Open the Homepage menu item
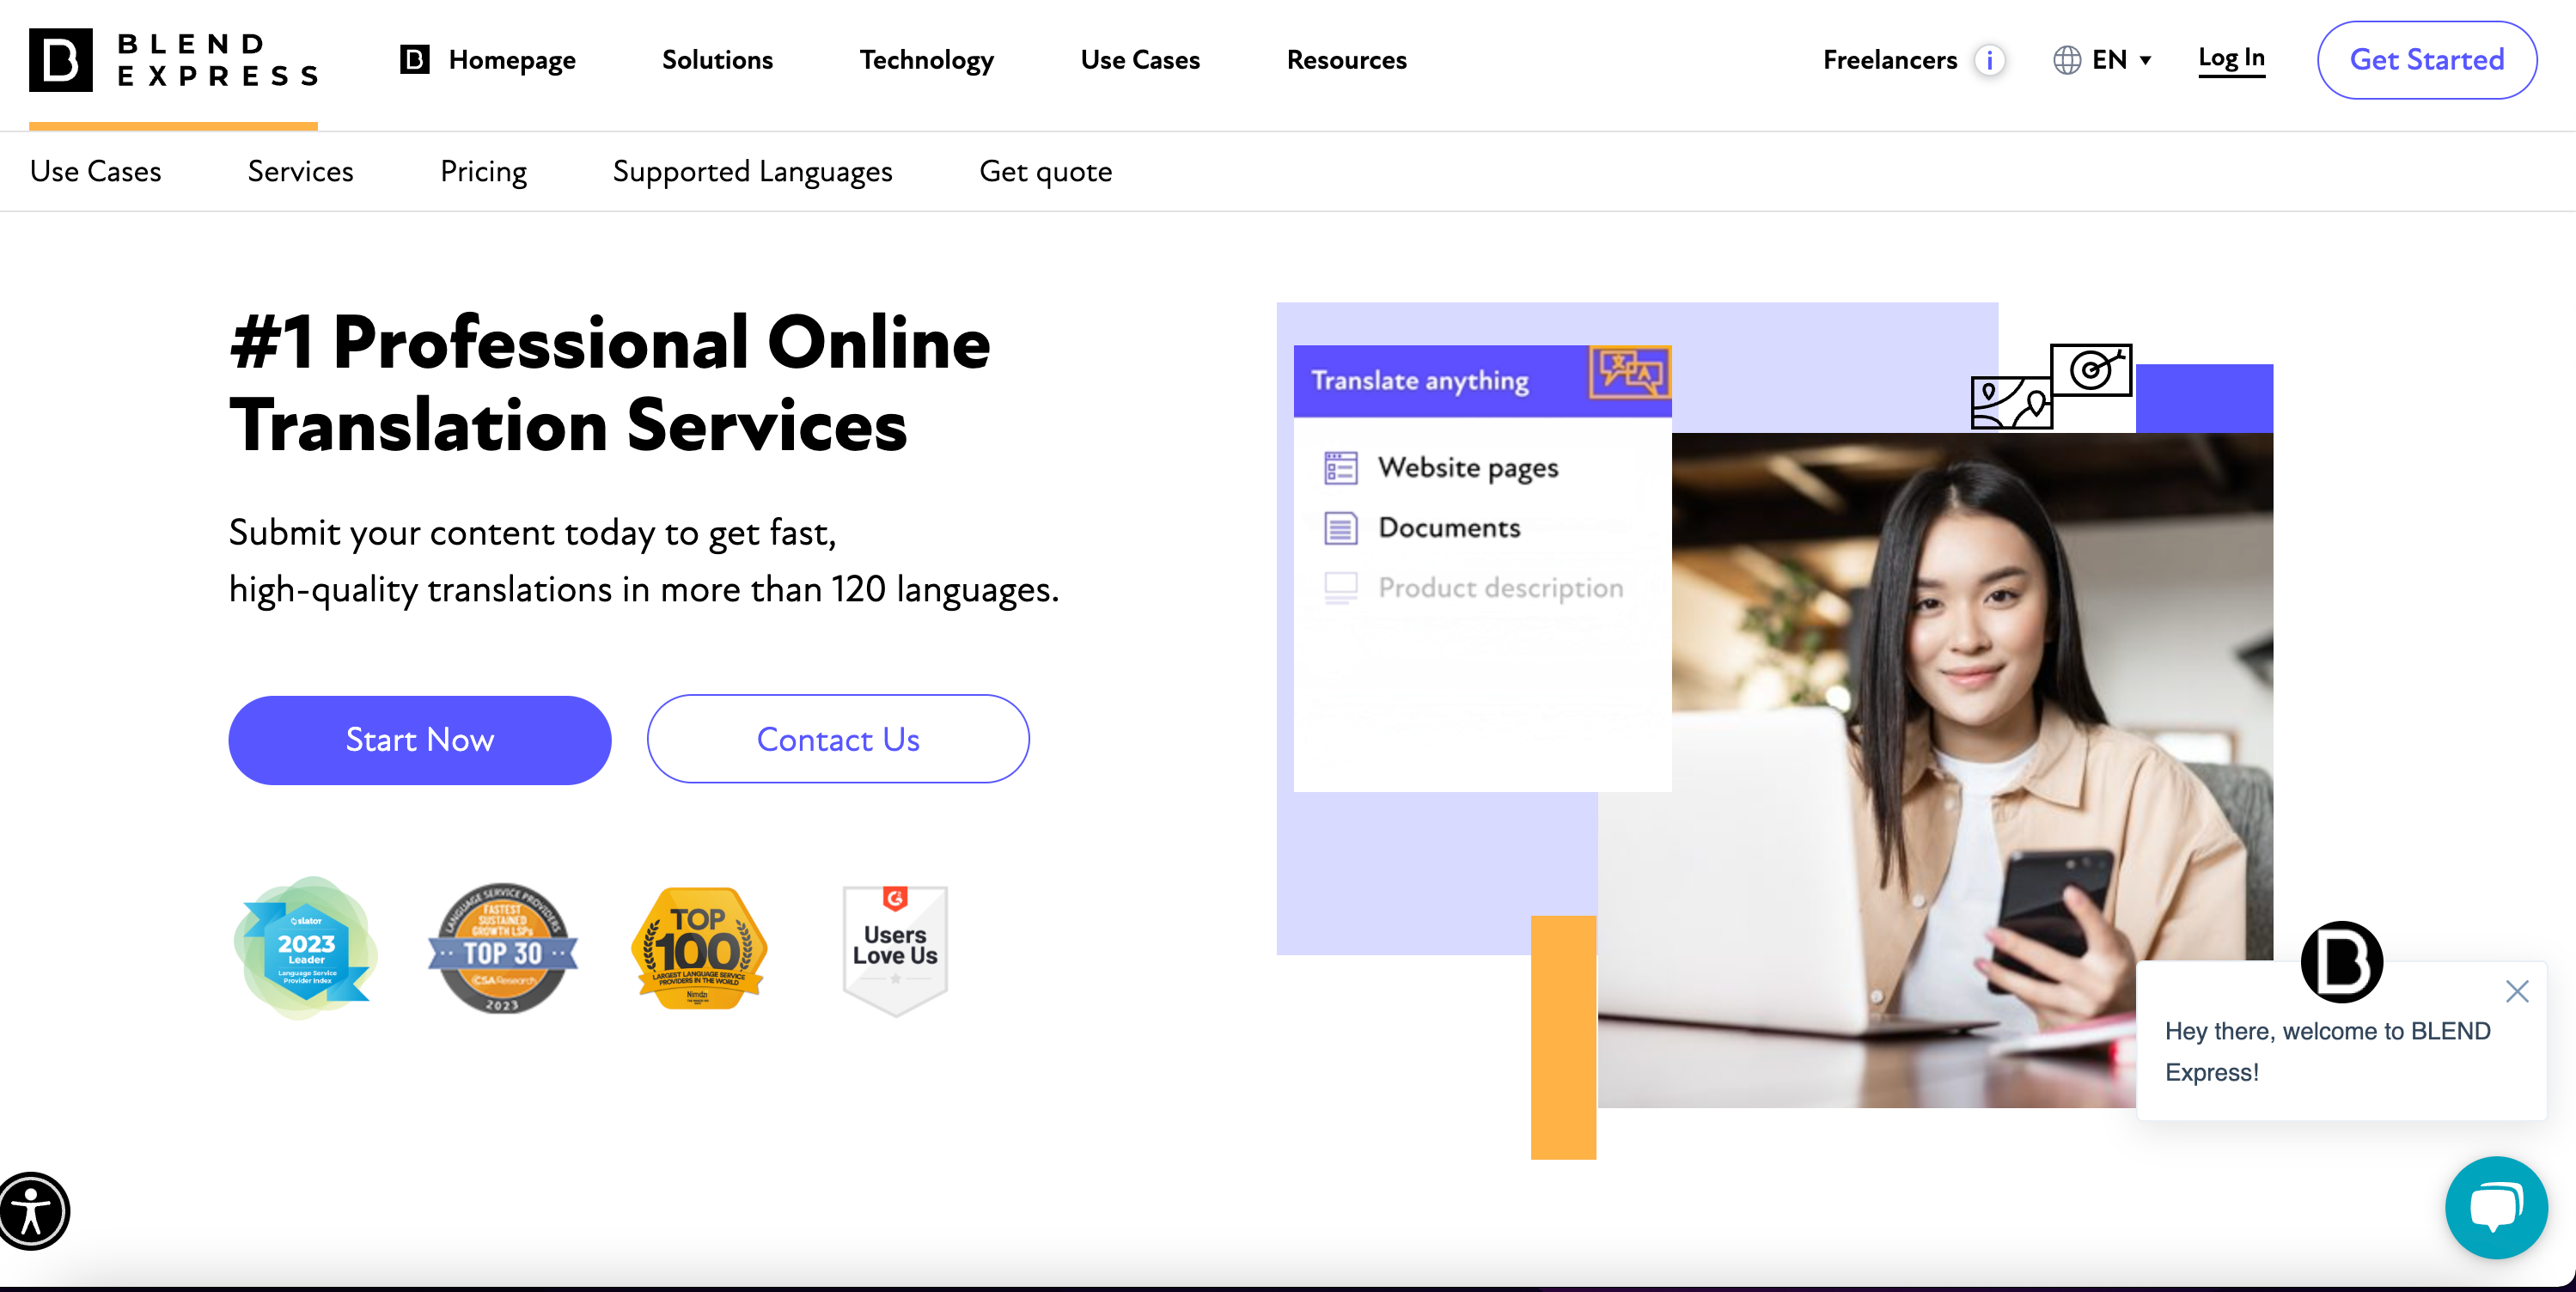 coord(512,60)
